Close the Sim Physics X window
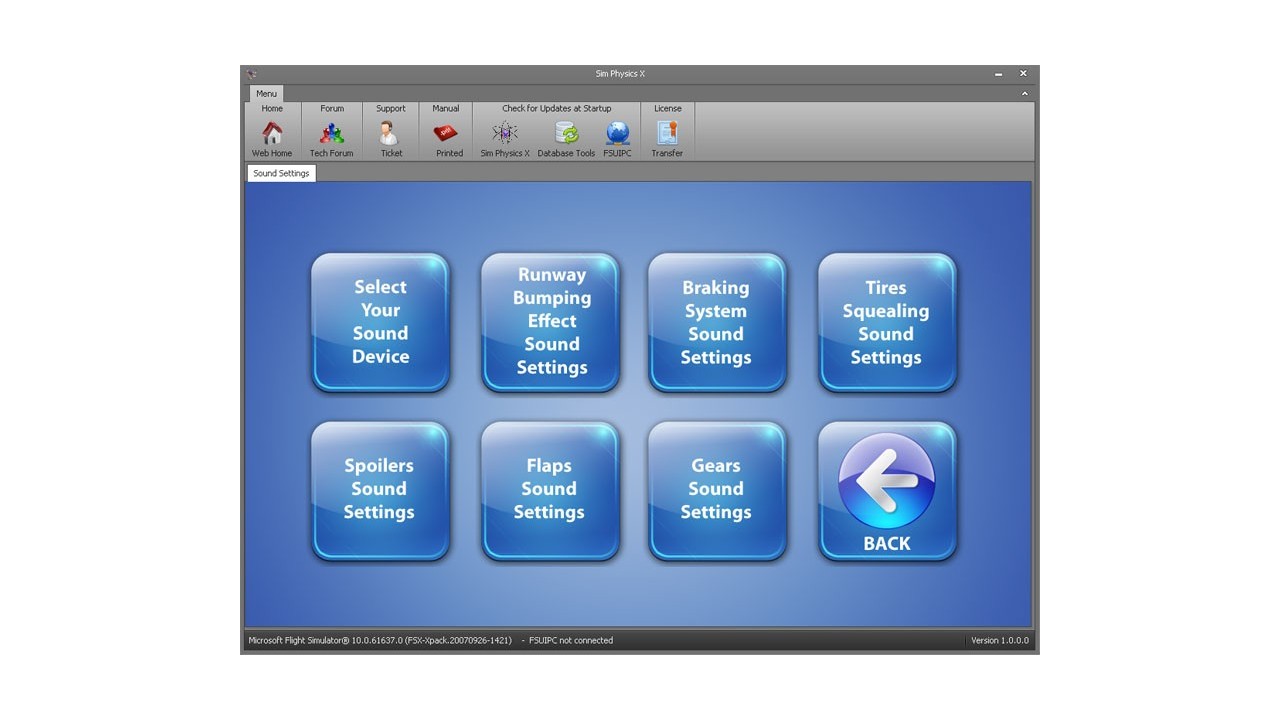 click(x=1023, y=74)
